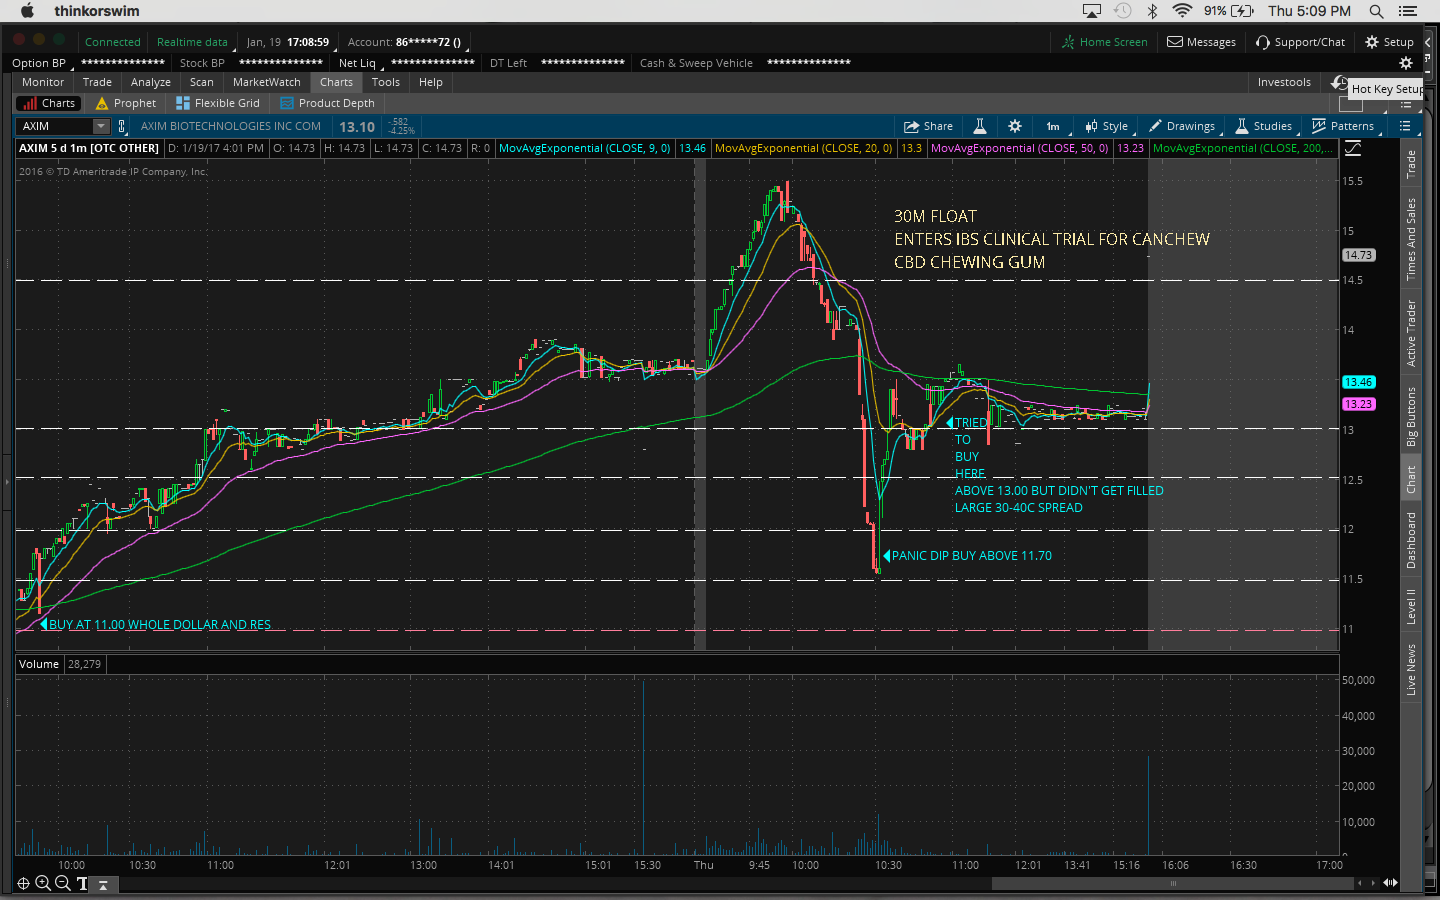Screen dimensions: 1440x900
Task: Open the Patterns menu
Action: click(x=1343, y=126)
